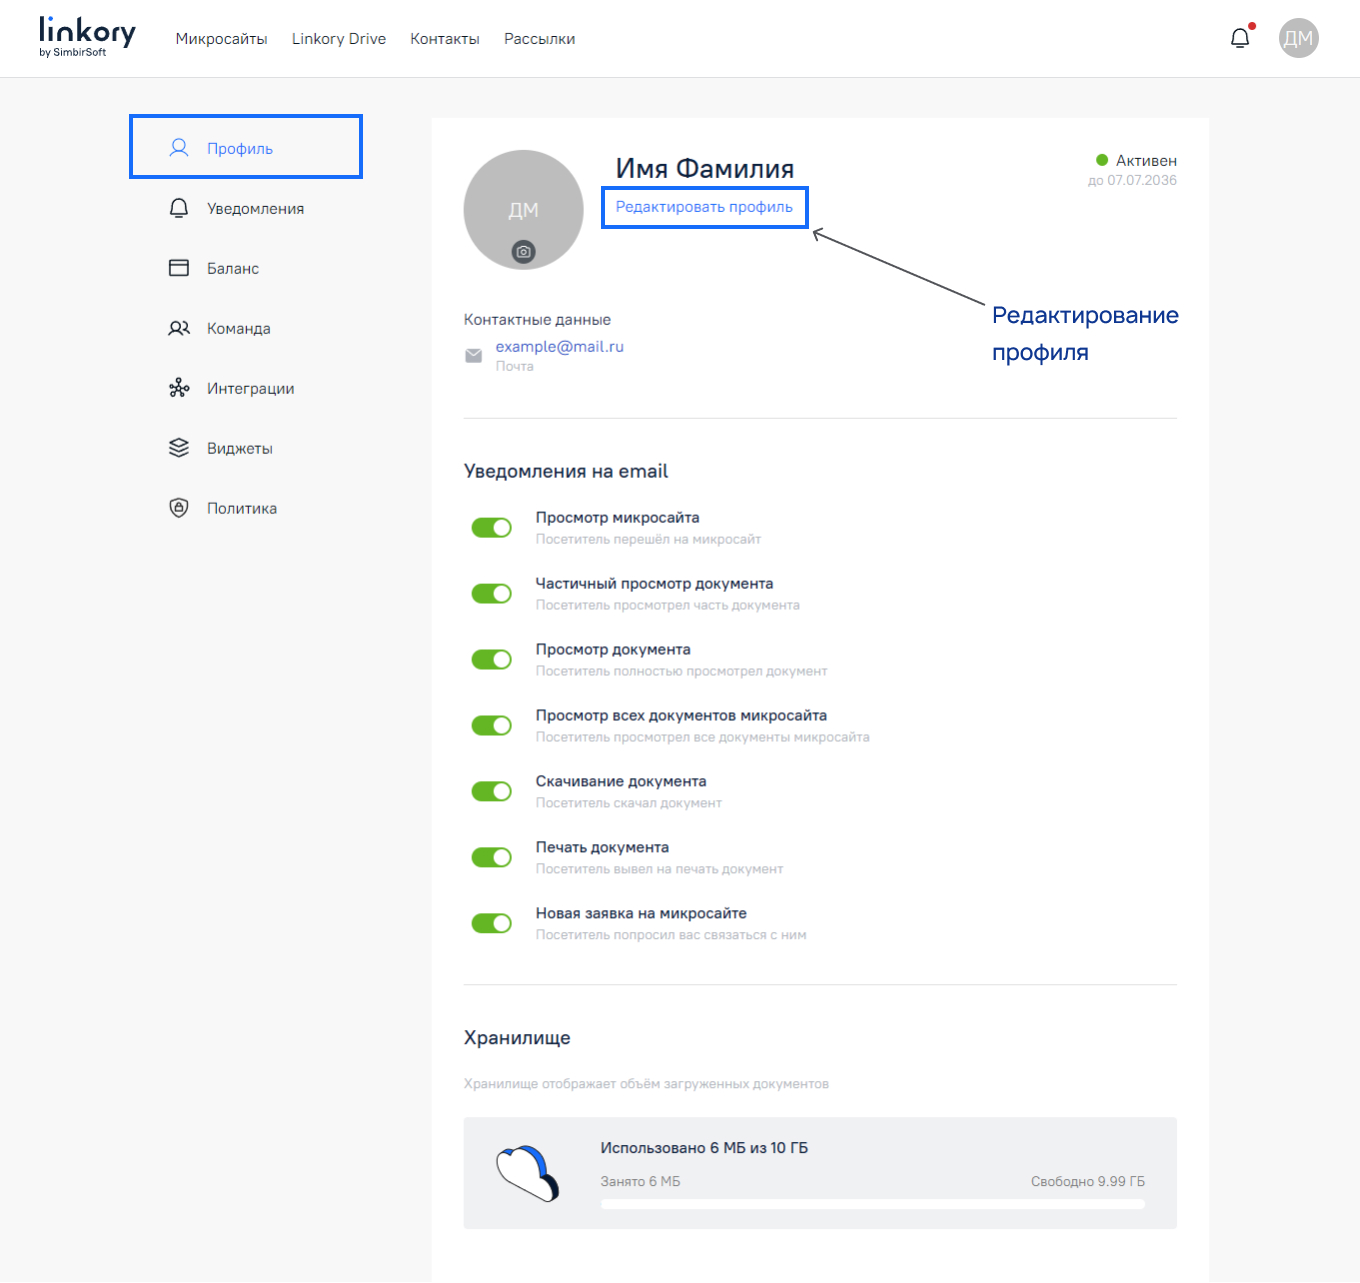The width and height of the screenshot is (1360, 1283).
Task: Toggle document print notification switch
Action: [492, 858]
